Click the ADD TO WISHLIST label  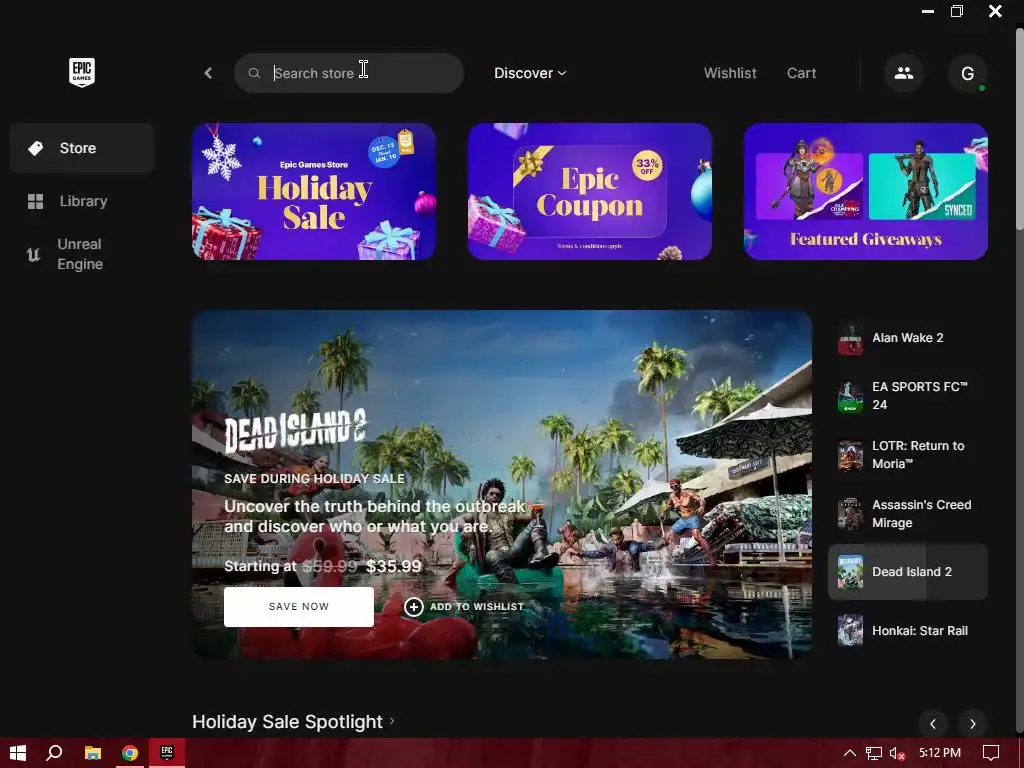(x=477, y=607)
